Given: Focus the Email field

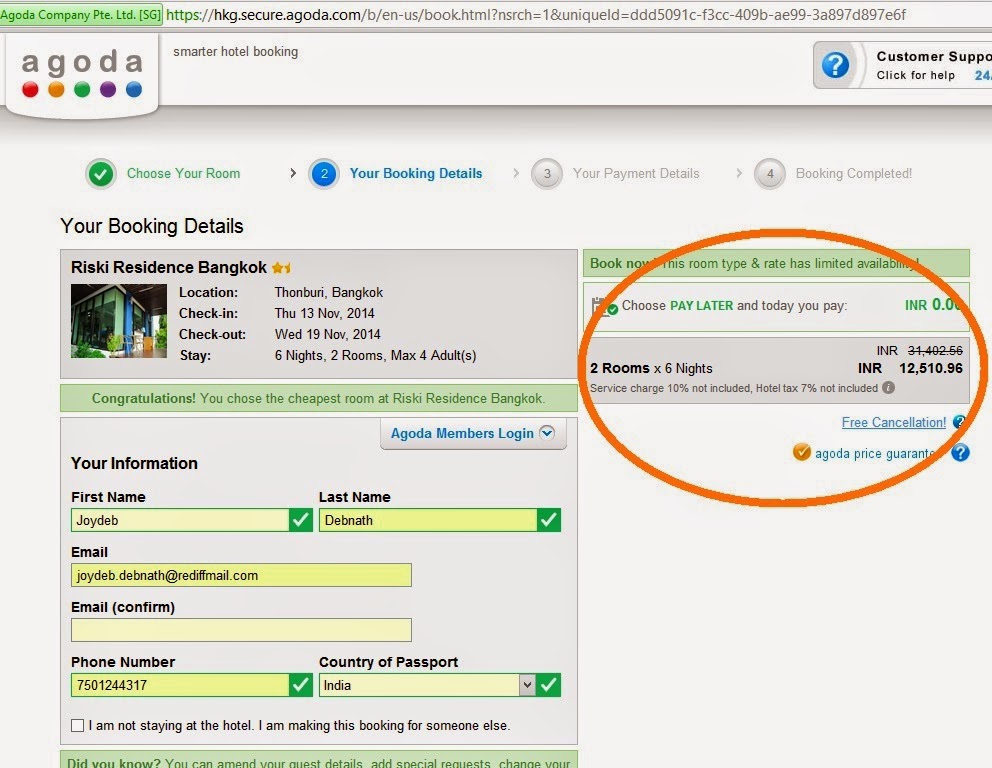Looking at the screenshot, I should coord(241,575).
